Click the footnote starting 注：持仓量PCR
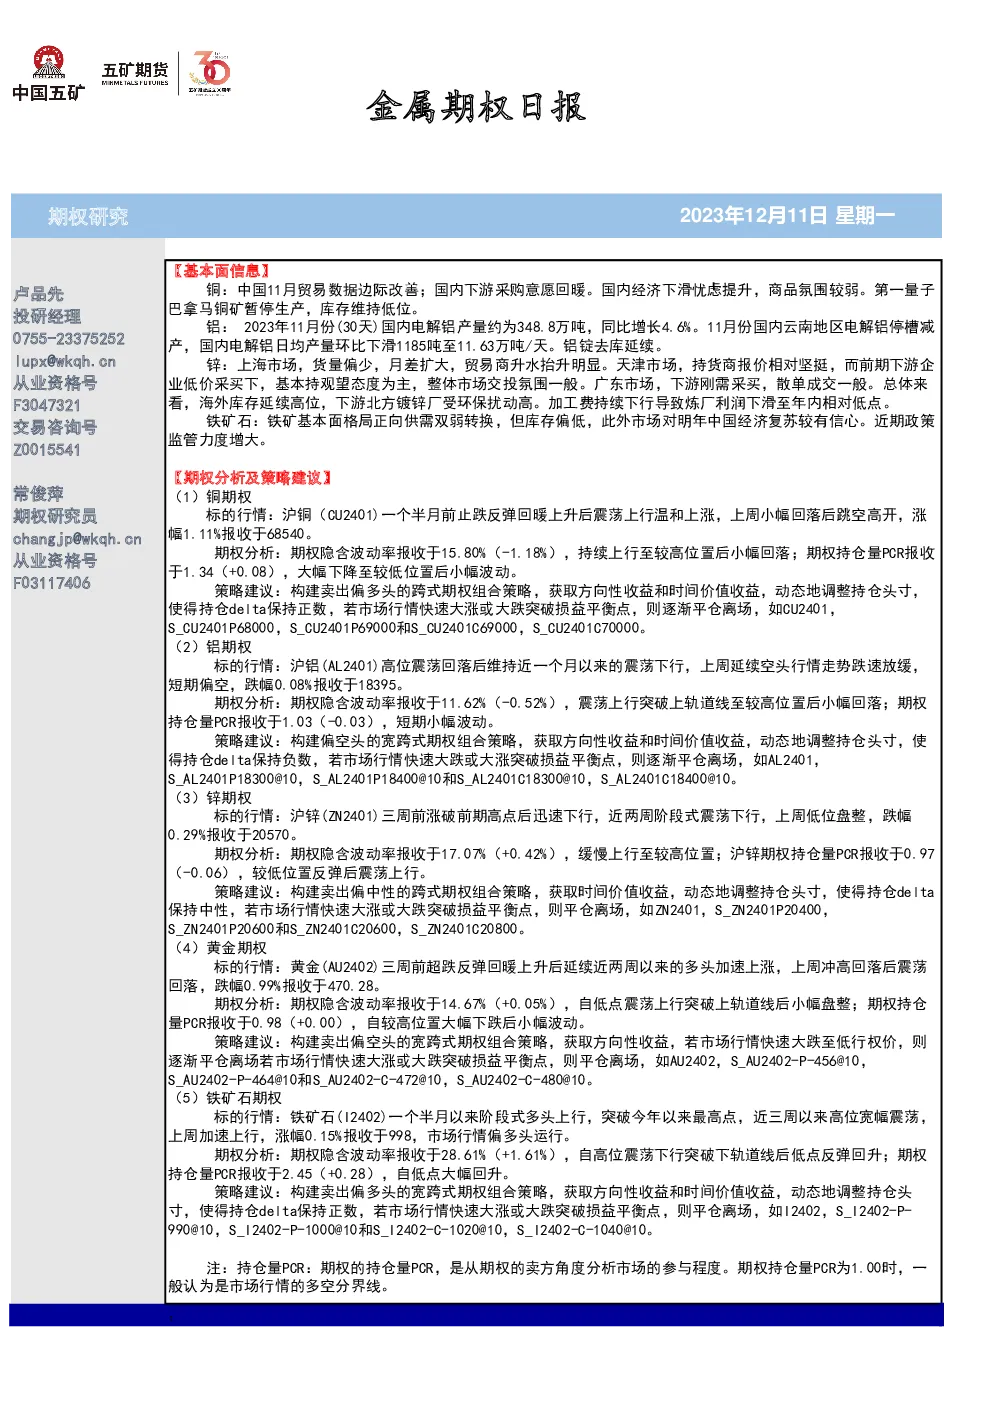 tap(548, 1277)
